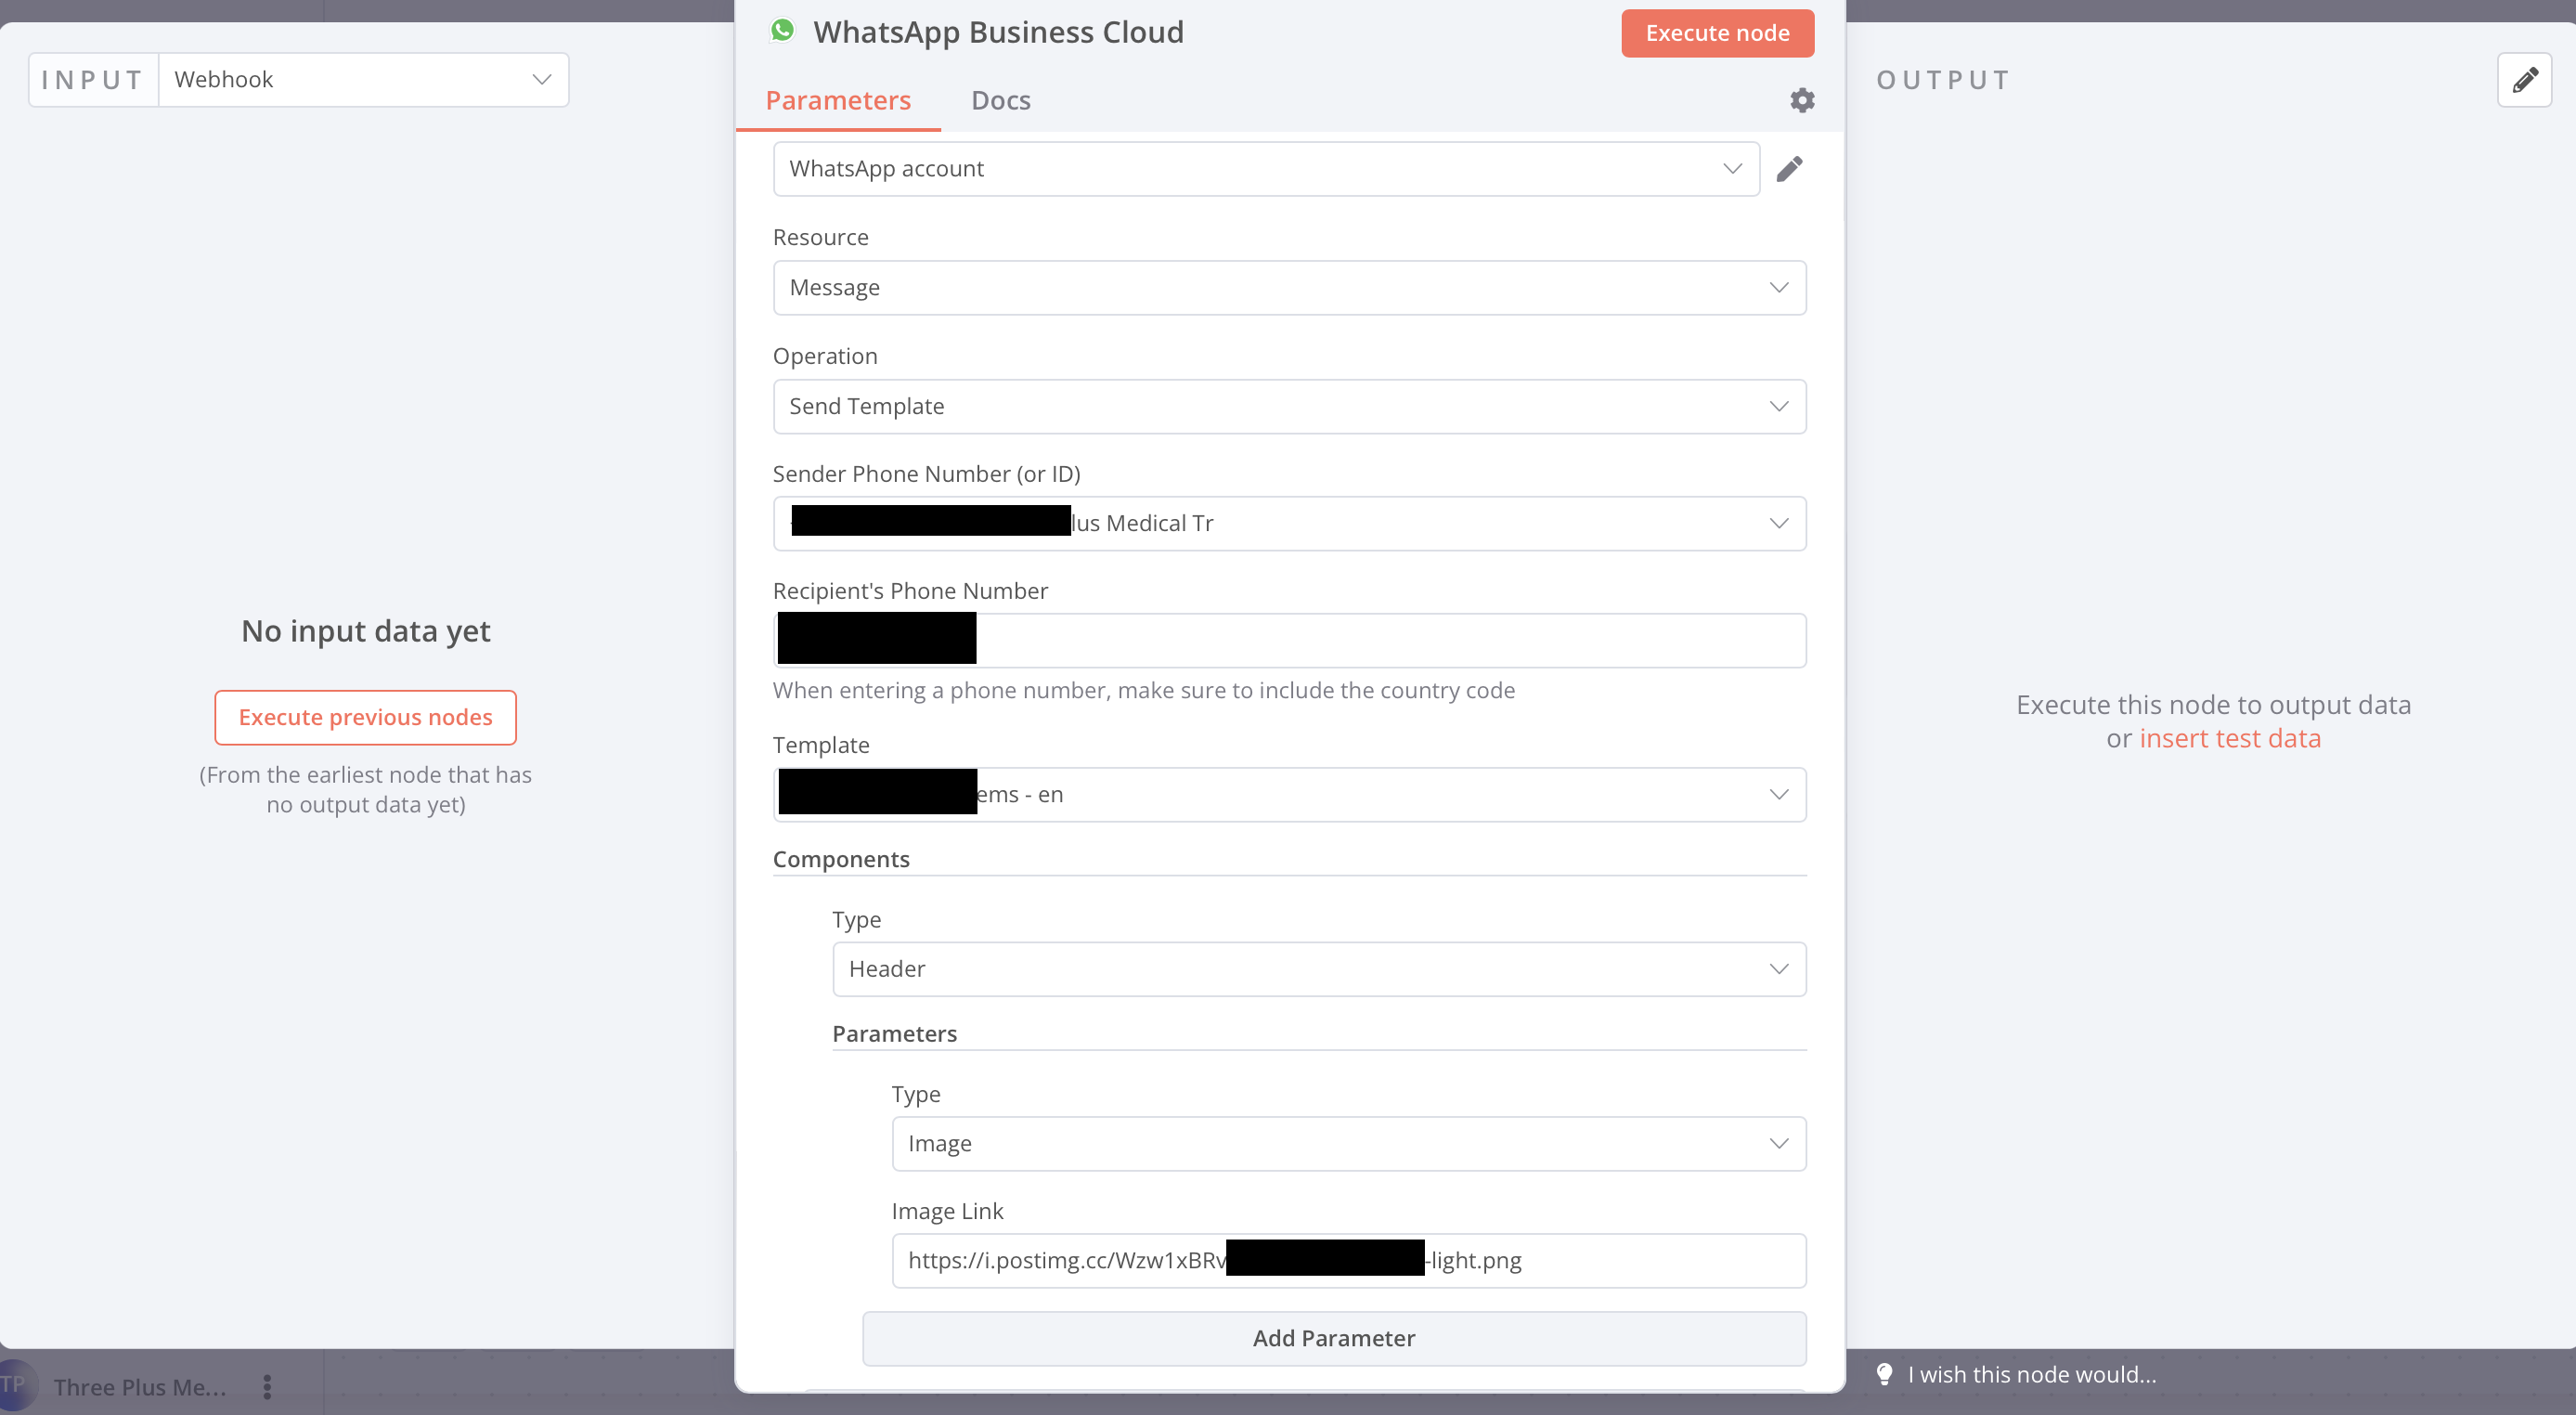Open 'I wish this node would...' feedback link
This screenshot has width=2576, height=1415.
pos(2031,1374)
